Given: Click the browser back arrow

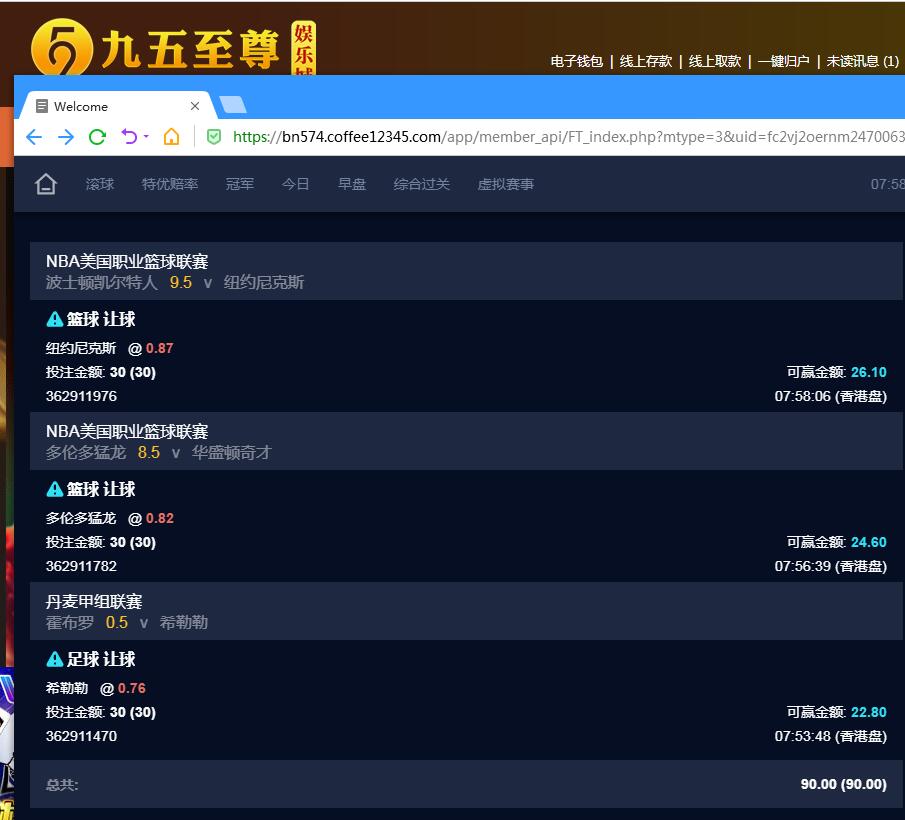Looking at the screenshot, I should (34, 137).
